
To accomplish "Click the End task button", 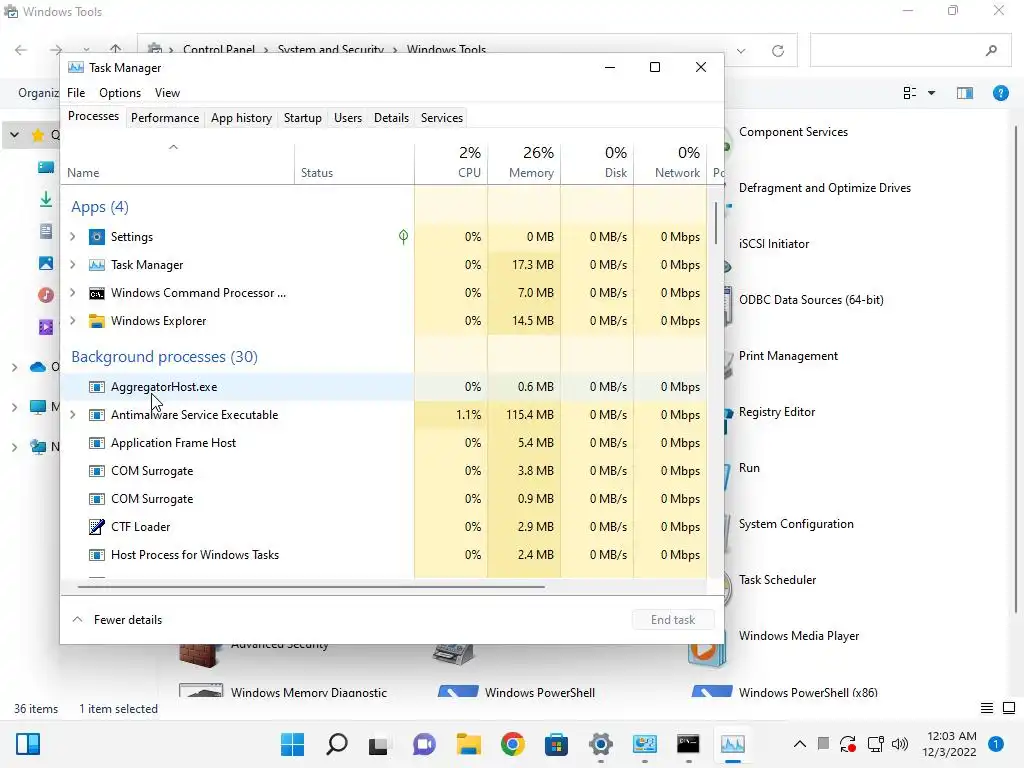I will 673,620.
